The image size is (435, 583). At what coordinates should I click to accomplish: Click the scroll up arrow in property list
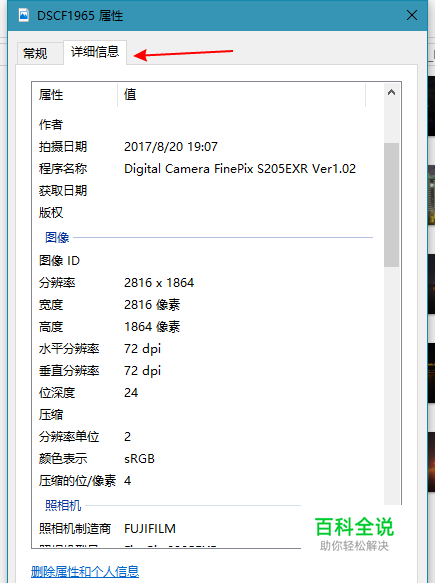pyautogui.click(x=391, y=92)
